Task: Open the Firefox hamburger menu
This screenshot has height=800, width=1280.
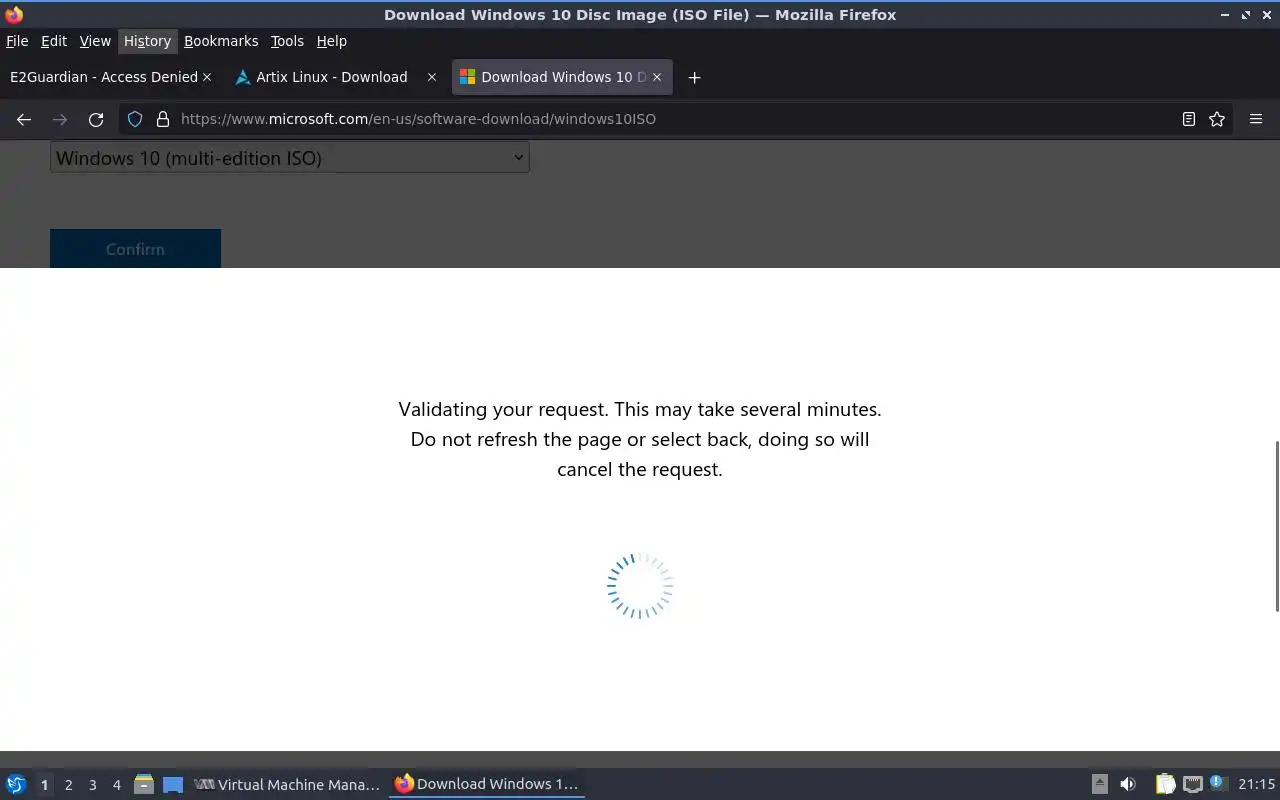Action: [1256, 119]
